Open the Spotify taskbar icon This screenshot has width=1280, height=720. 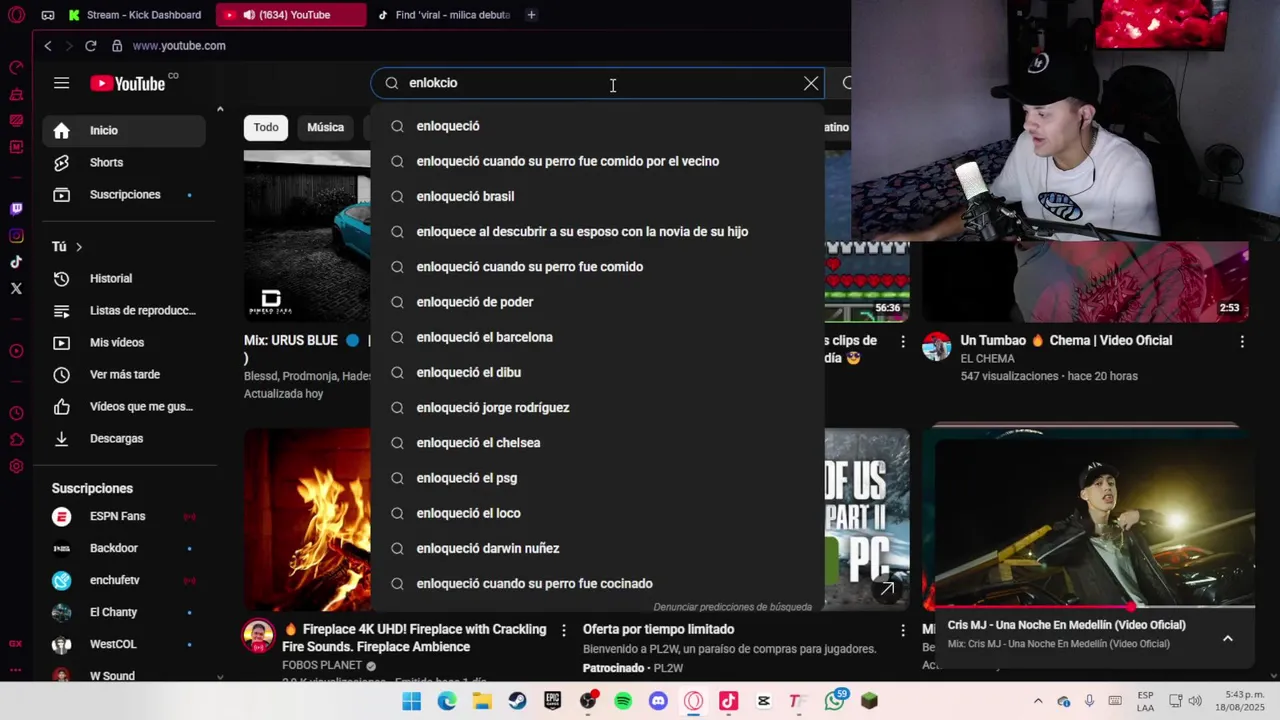(623, 701)
